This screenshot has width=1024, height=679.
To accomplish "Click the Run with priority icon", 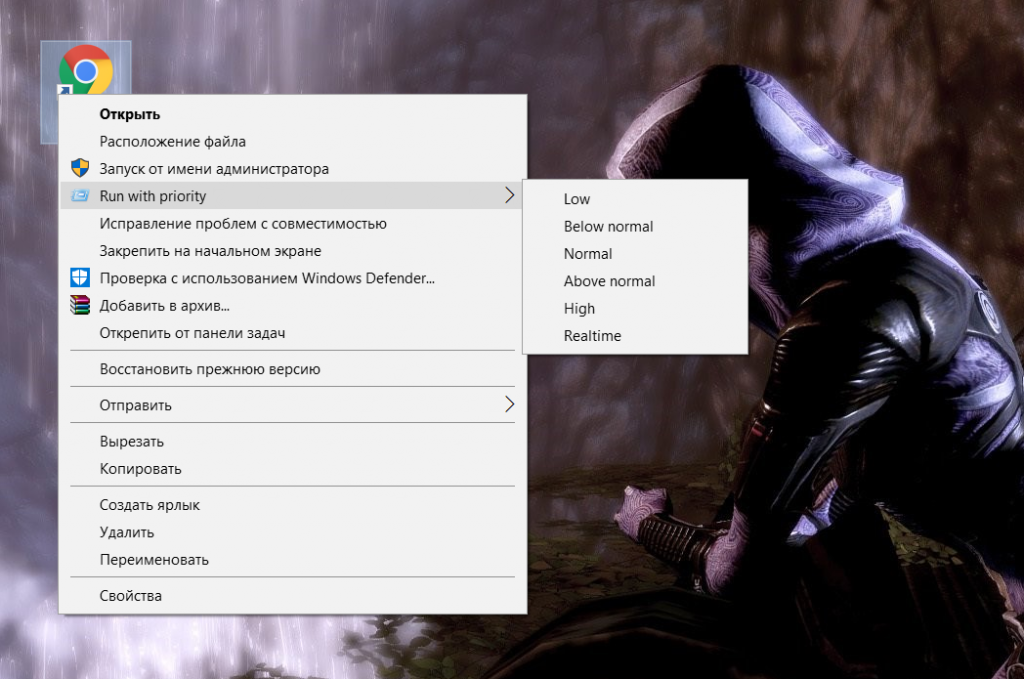I will point(80,196).
